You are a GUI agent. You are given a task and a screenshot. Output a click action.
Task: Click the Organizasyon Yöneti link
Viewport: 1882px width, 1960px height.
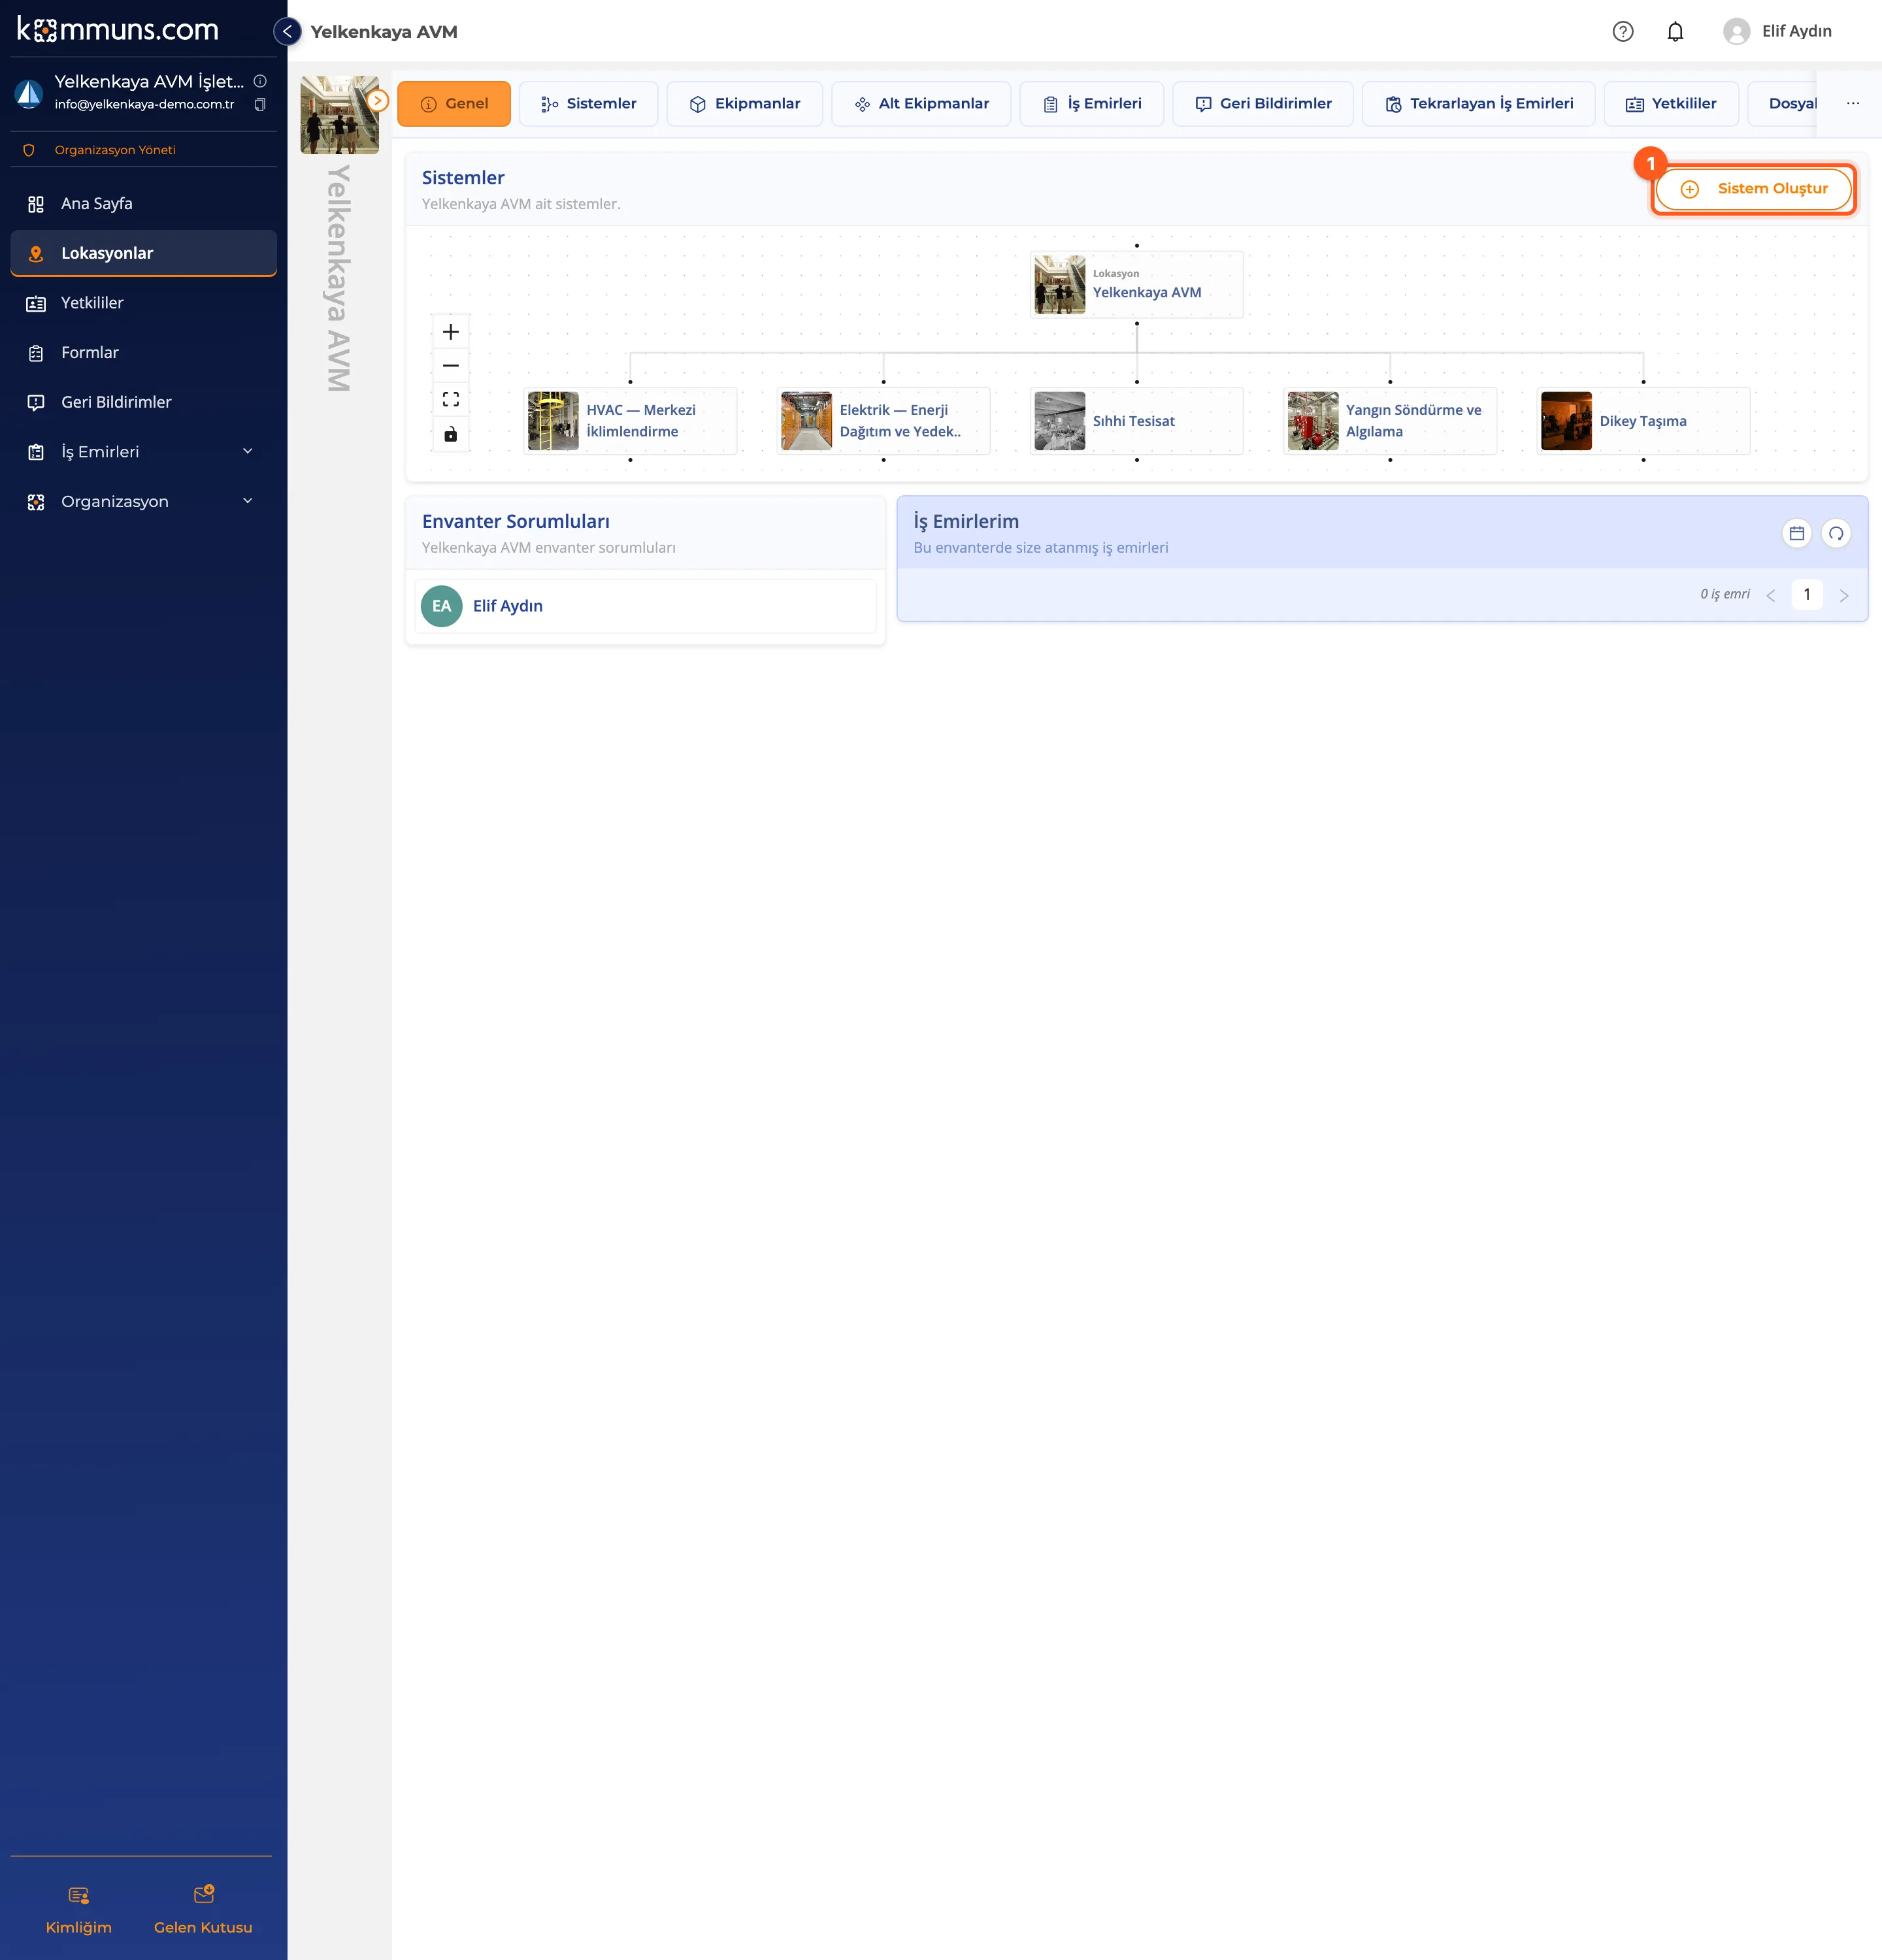(x=115, y=150)
